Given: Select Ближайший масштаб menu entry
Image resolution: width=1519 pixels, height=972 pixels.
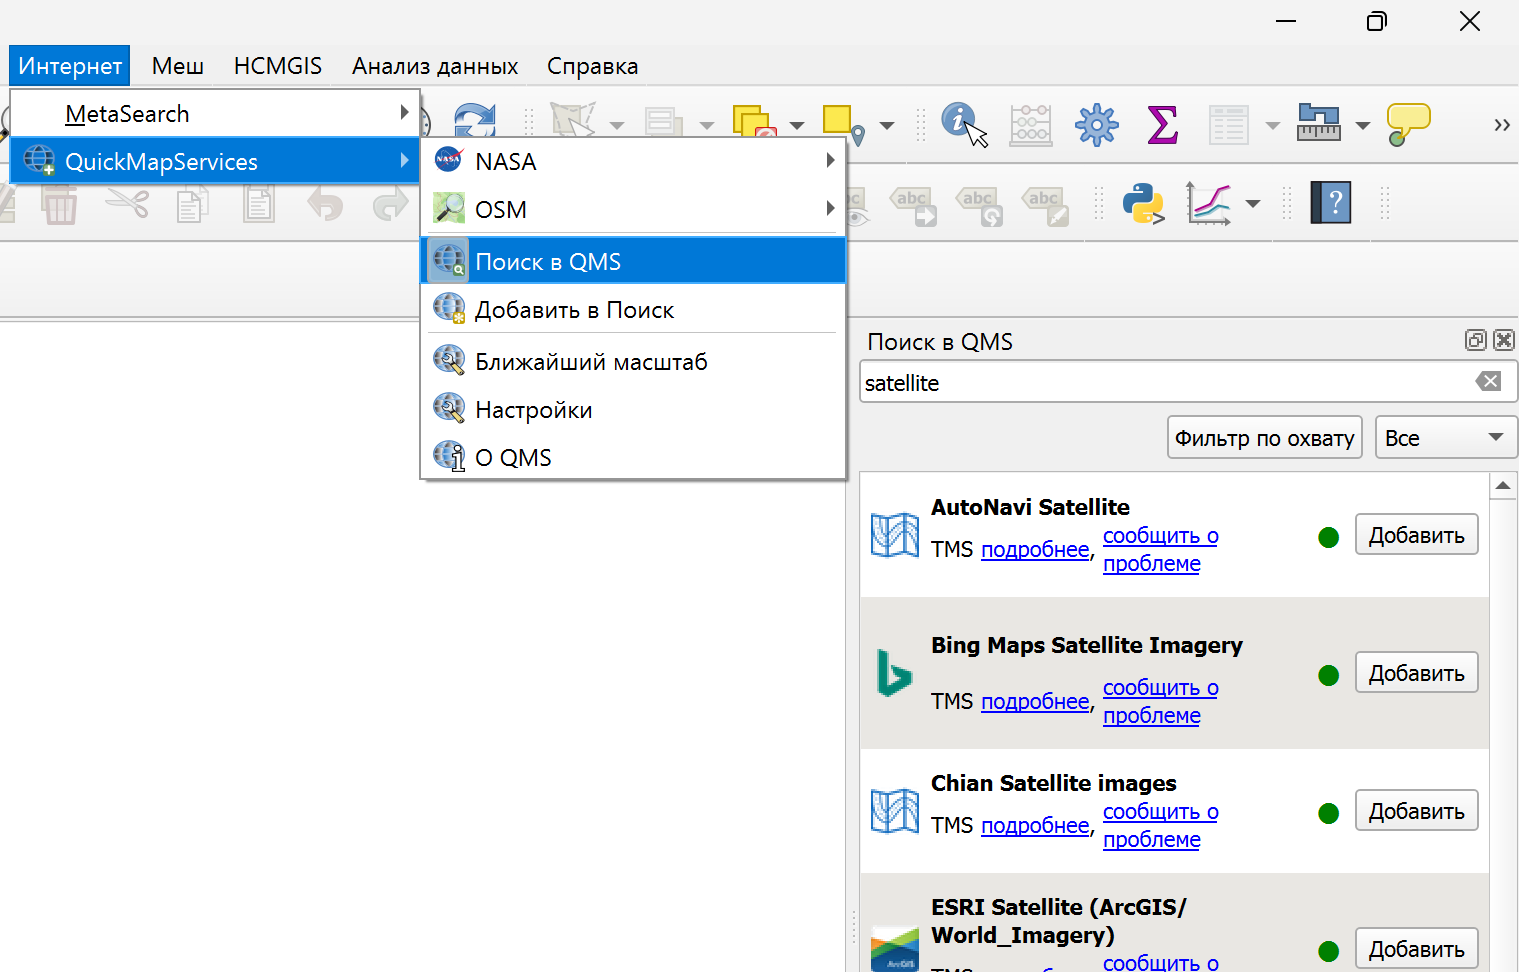Looking at the screenshot, I should point(634,361).
